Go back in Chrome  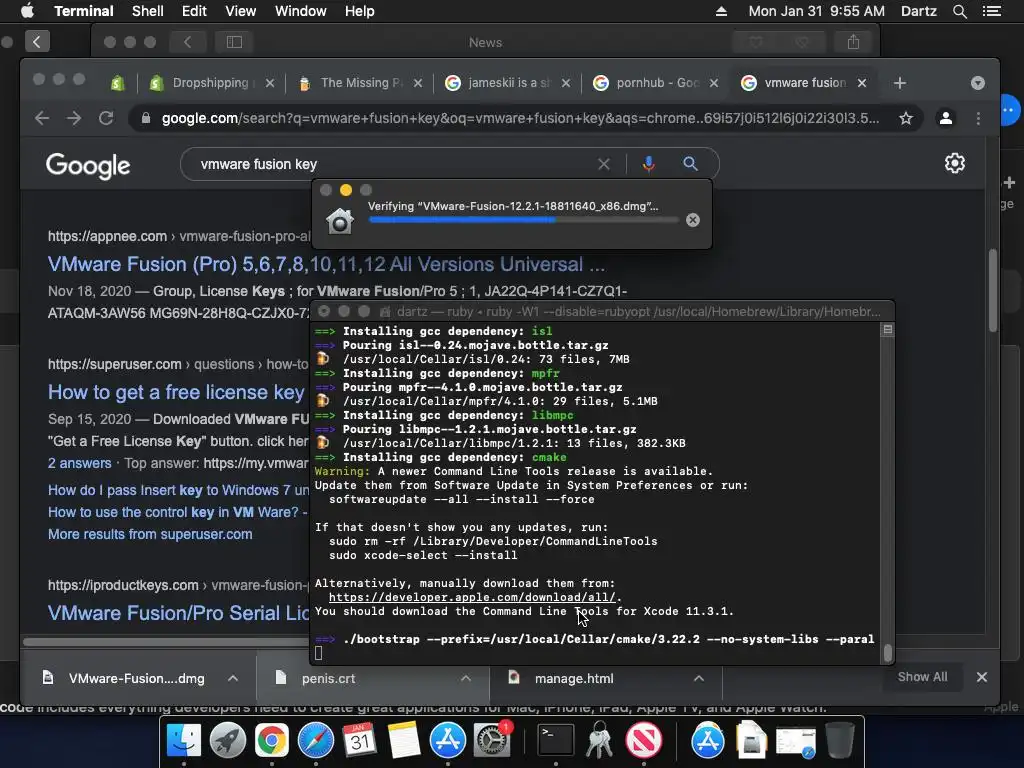(42, 118)
